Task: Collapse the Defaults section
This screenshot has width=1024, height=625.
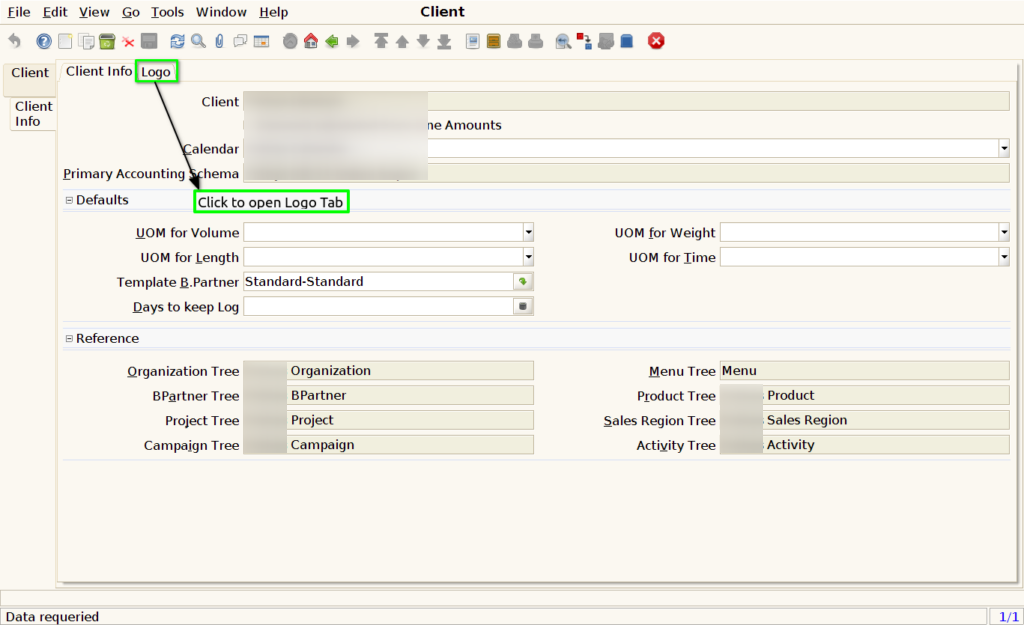Action: point(69,200)
